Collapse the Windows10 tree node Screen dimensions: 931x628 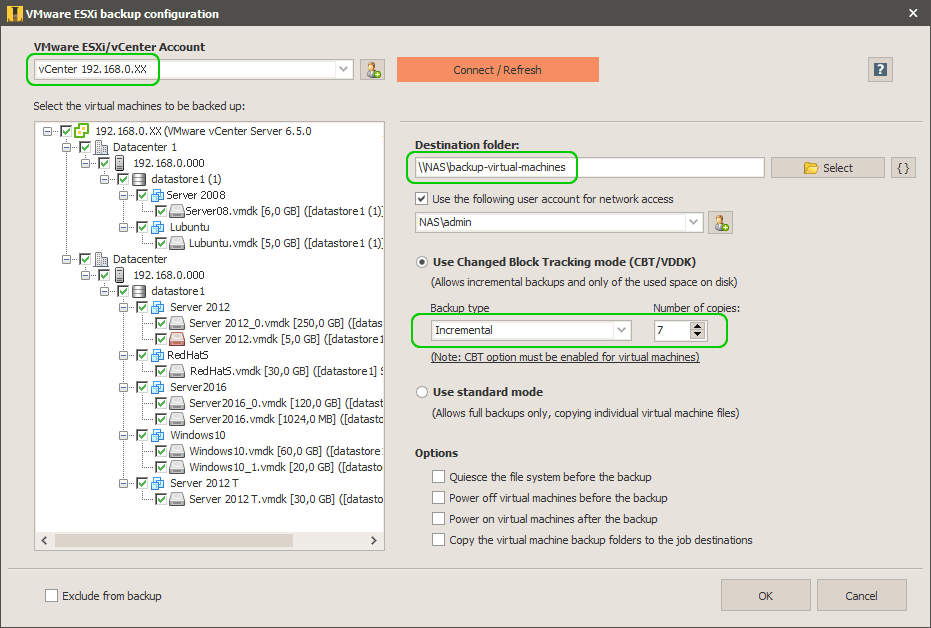124,436
